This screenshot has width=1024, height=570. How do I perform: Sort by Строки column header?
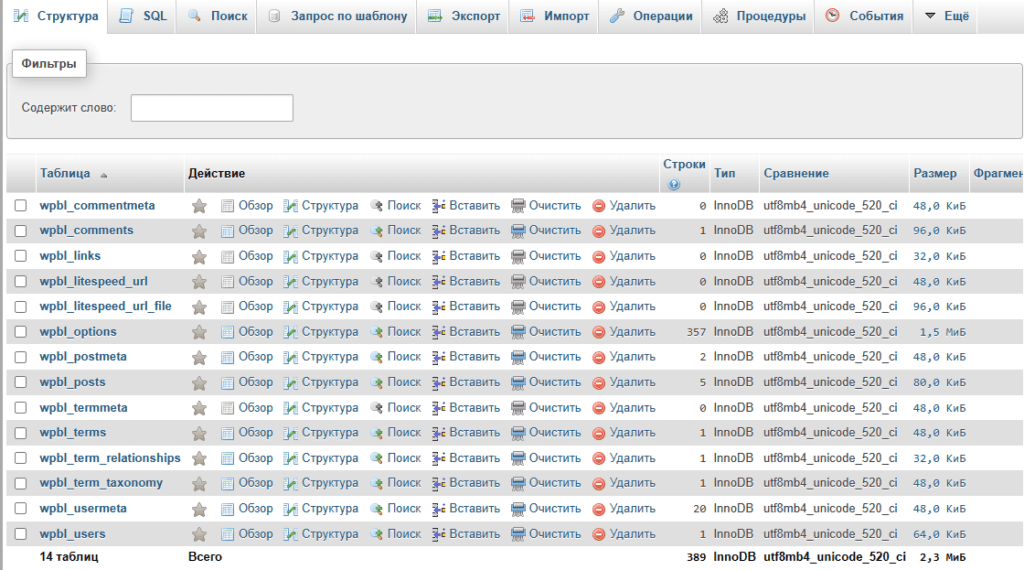(684, 165)
